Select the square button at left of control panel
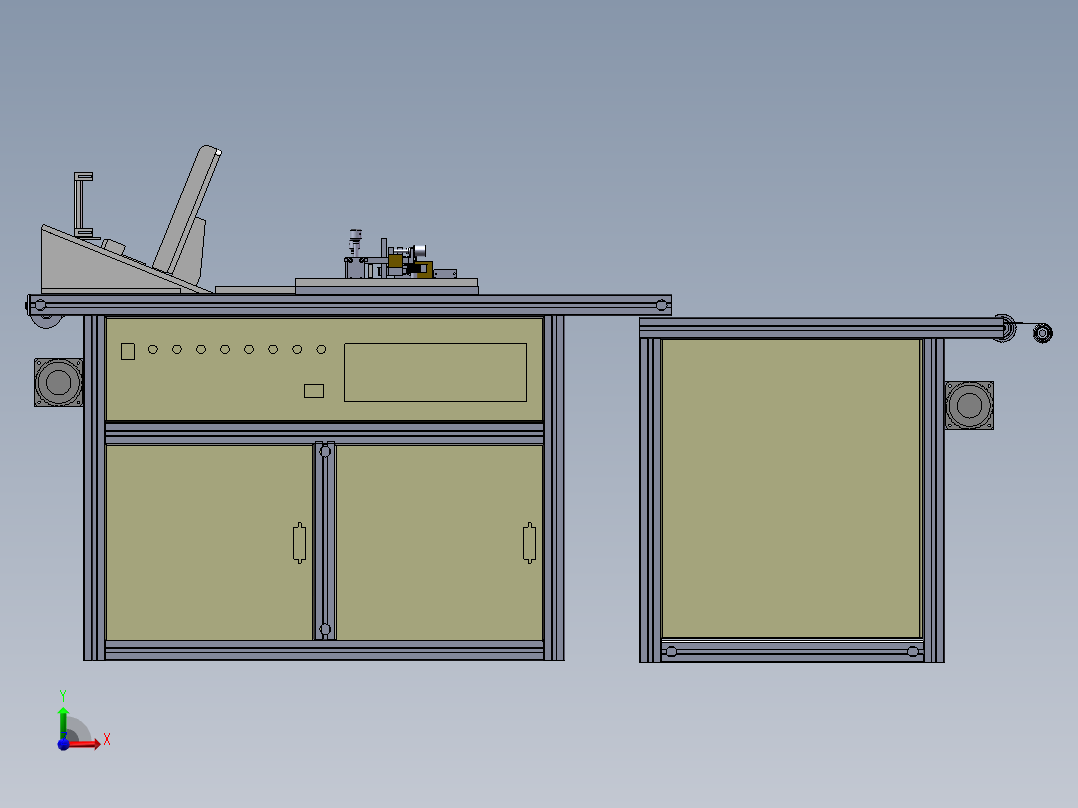 [128, 351]
